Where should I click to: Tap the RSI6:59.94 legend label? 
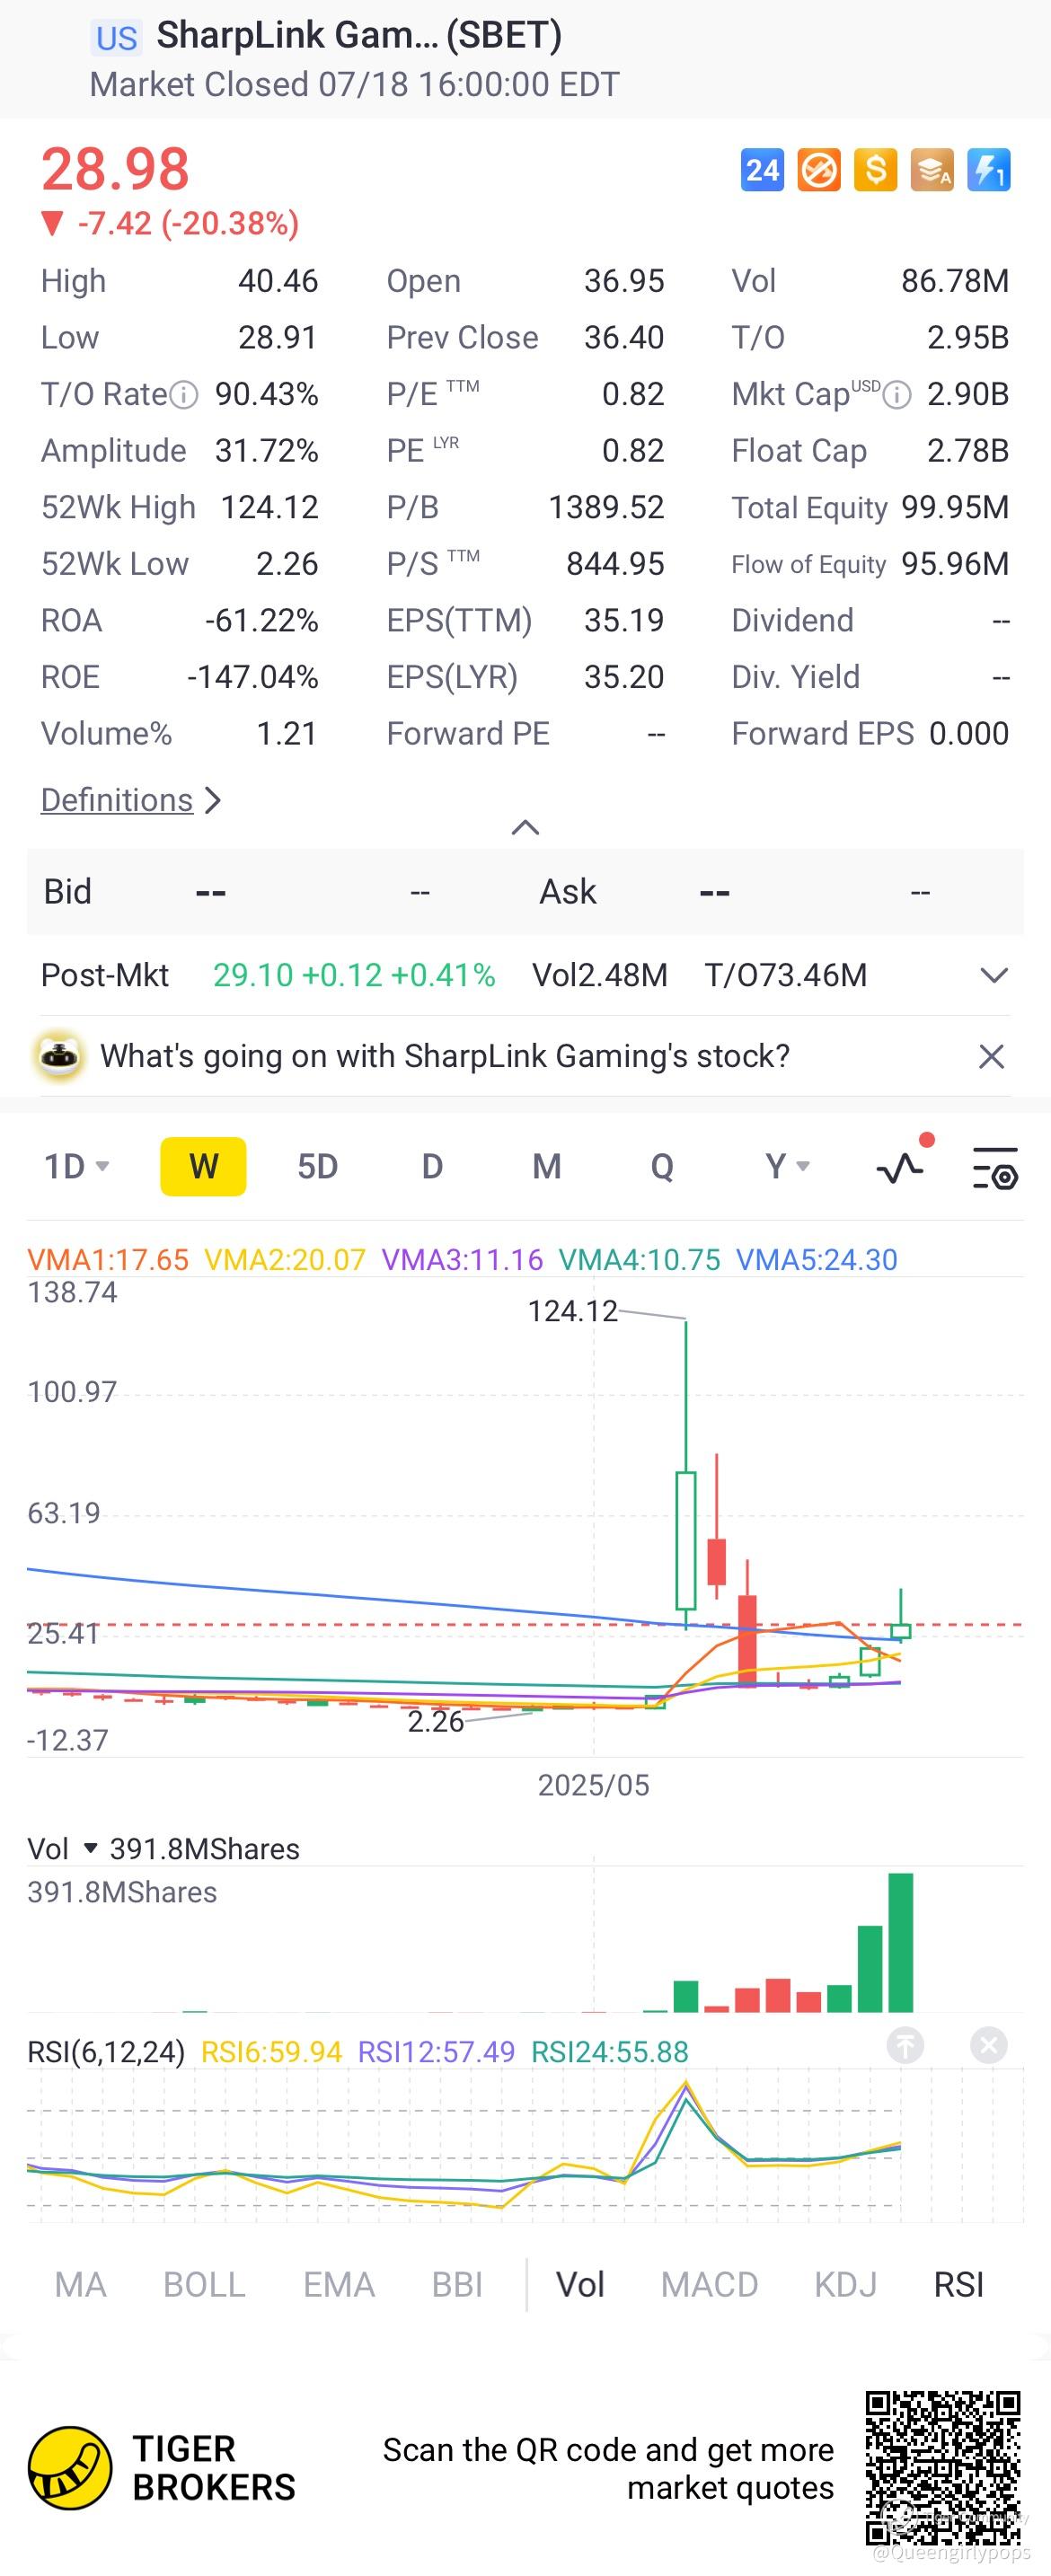point(271,2052)
